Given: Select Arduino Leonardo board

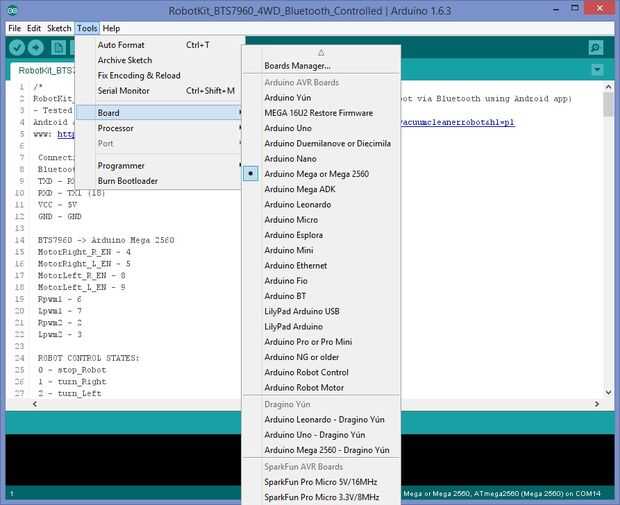Looking at the screenshot, I should [321, 204].
